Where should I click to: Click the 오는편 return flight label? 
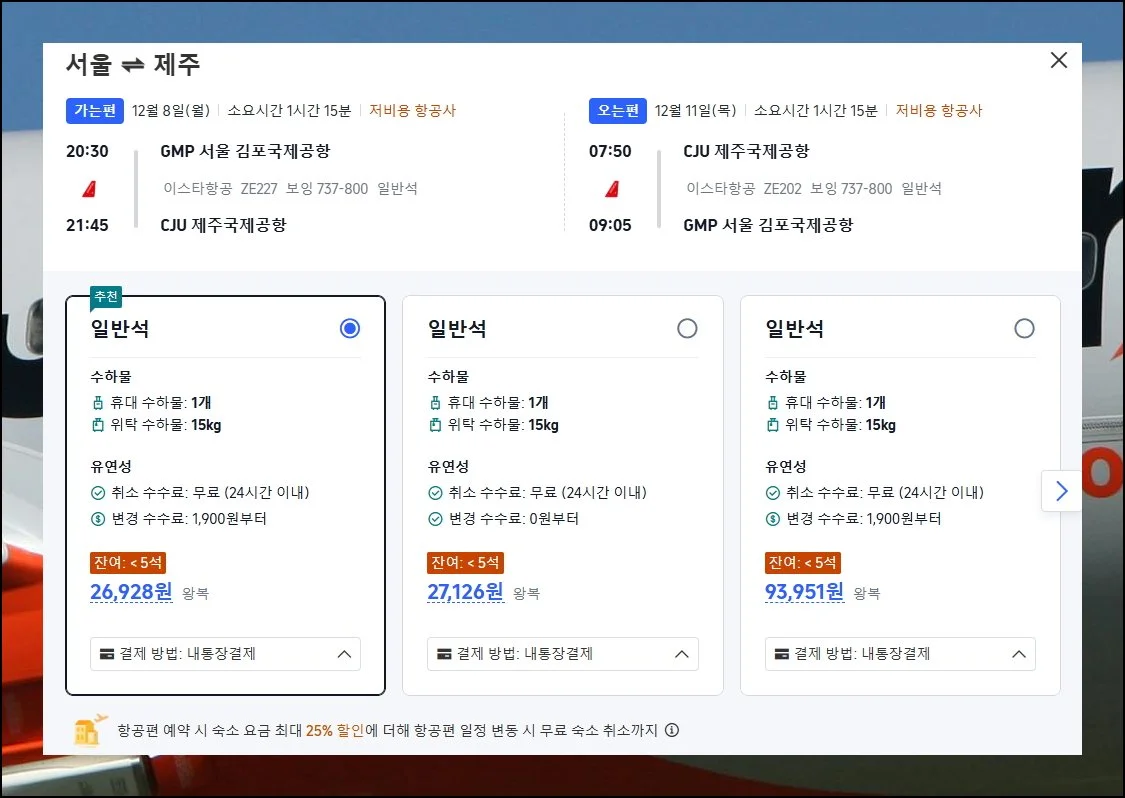point(618,111)
